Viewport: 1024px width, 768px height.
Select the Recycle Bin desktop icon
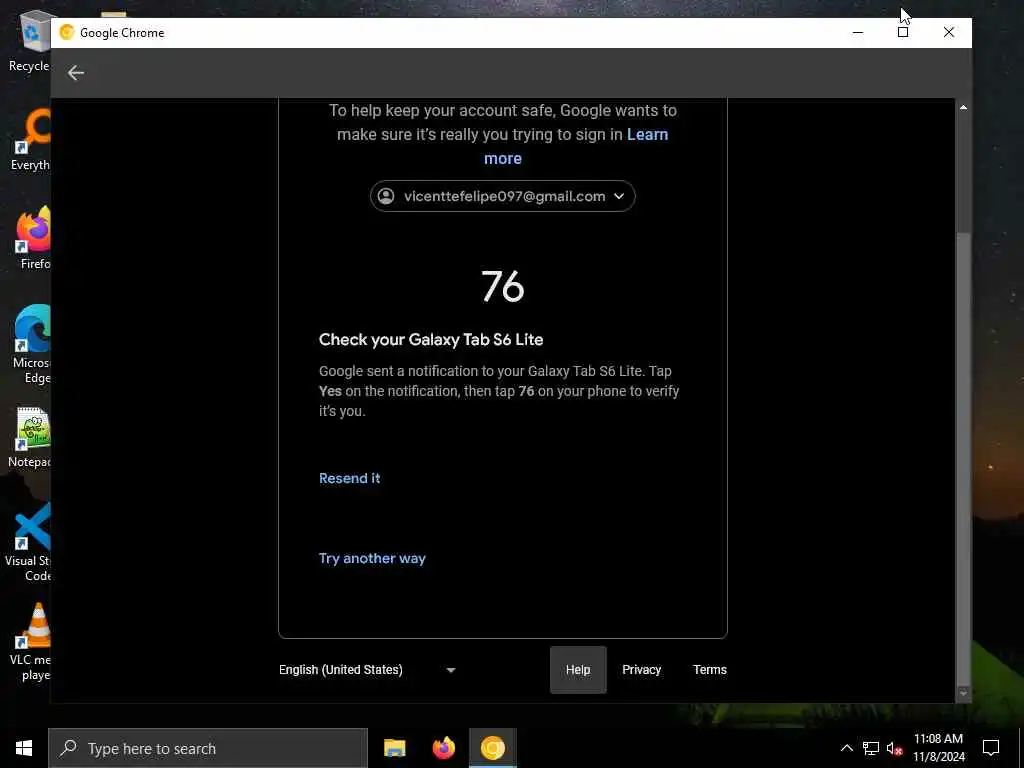click(30, 41)
